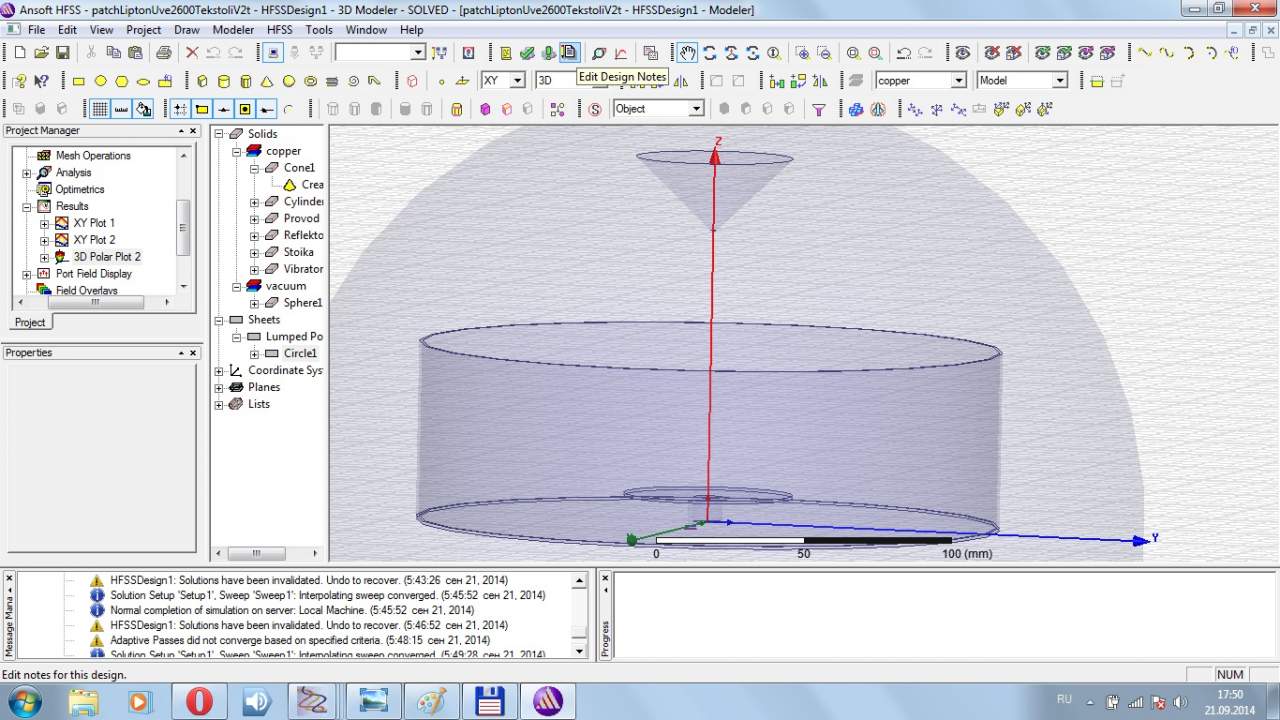Open the Modeler menu
The width and height of the screenshot is (1280, 720).
click(x=233, y=30)
